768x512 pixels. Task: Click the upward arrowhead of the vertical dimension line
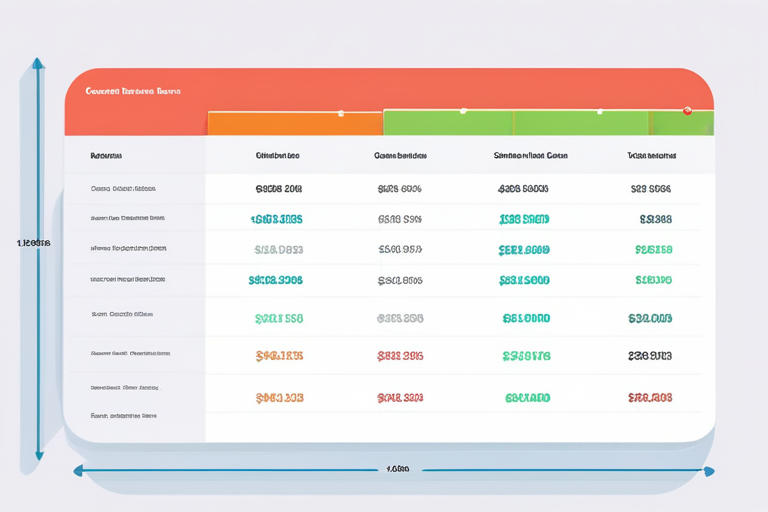click(x=38, y=64)
